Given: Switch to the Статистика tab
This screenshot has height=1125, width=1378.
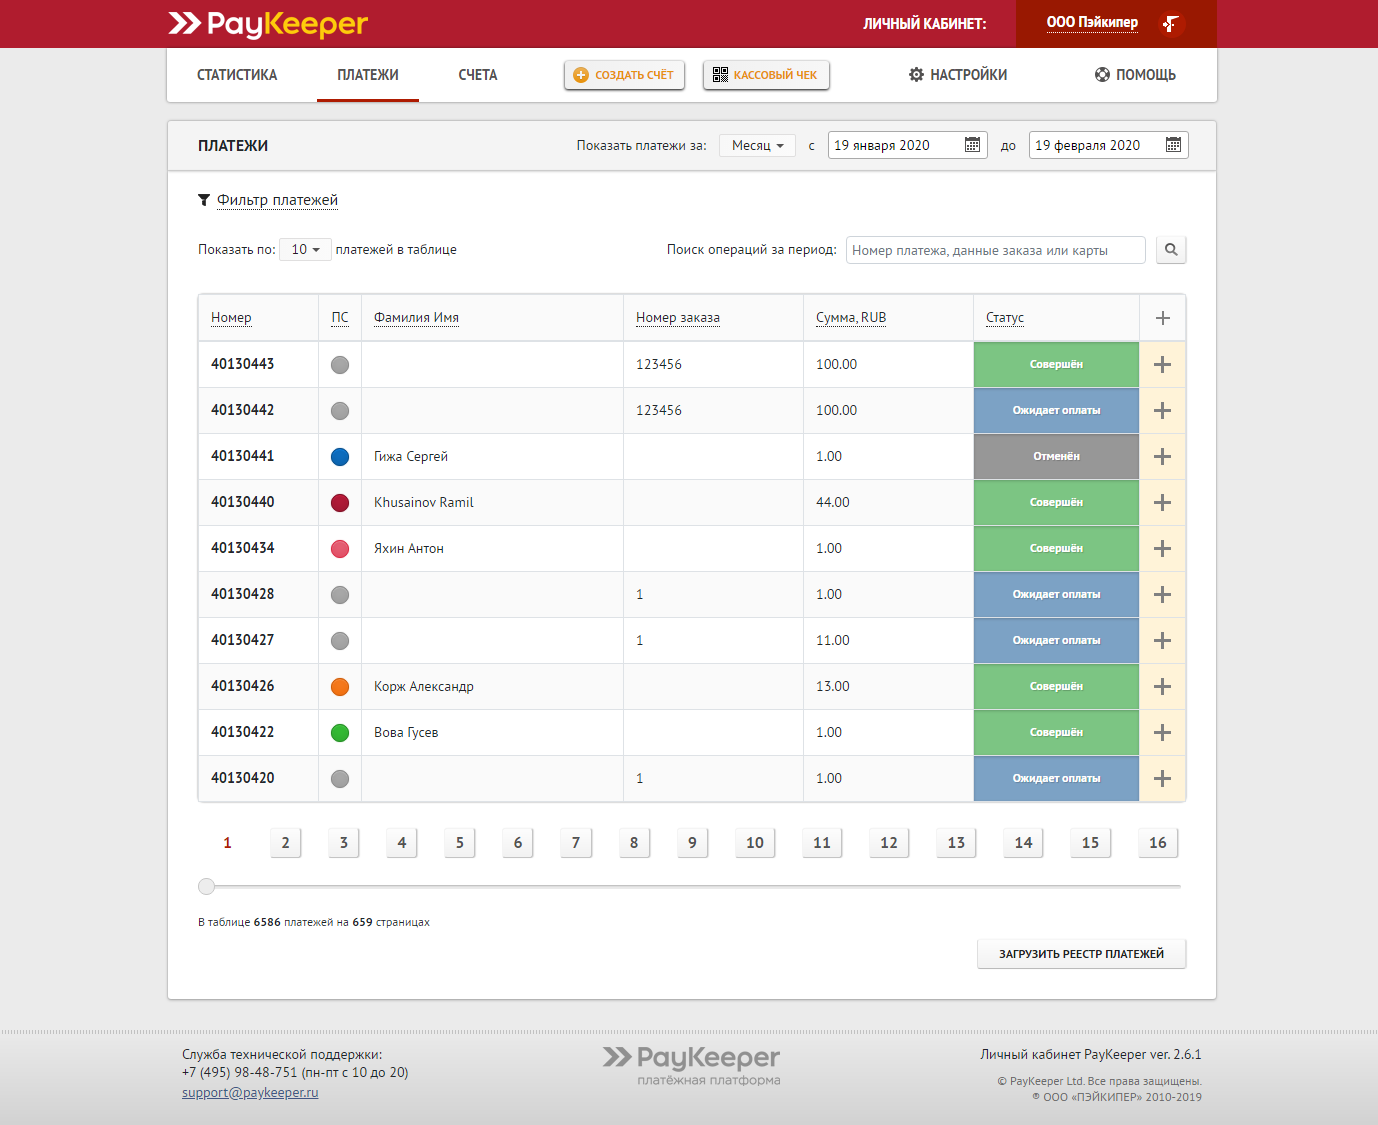Looking at the screenshot, I should [x=237, y=75].
